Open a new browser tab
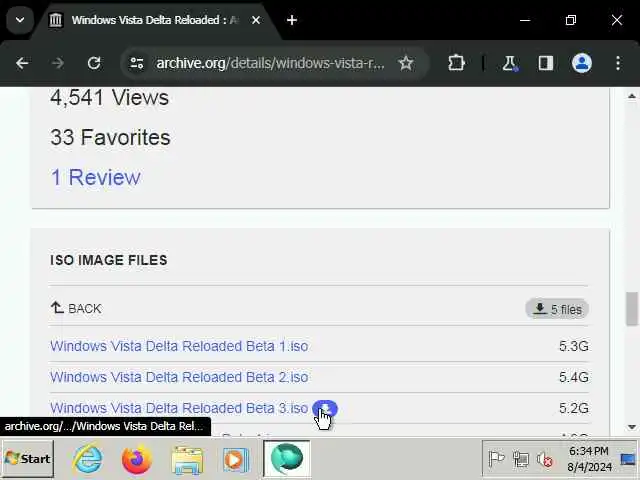The width and height of the screenshot is (640, 480). [291, 20]
